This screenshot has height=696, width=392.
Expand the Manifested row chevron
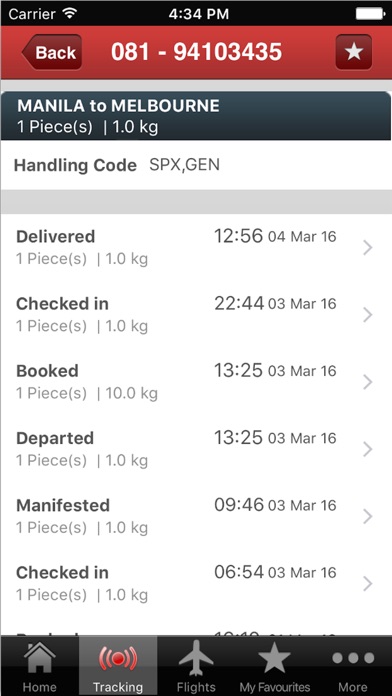[x=368, y=517]
